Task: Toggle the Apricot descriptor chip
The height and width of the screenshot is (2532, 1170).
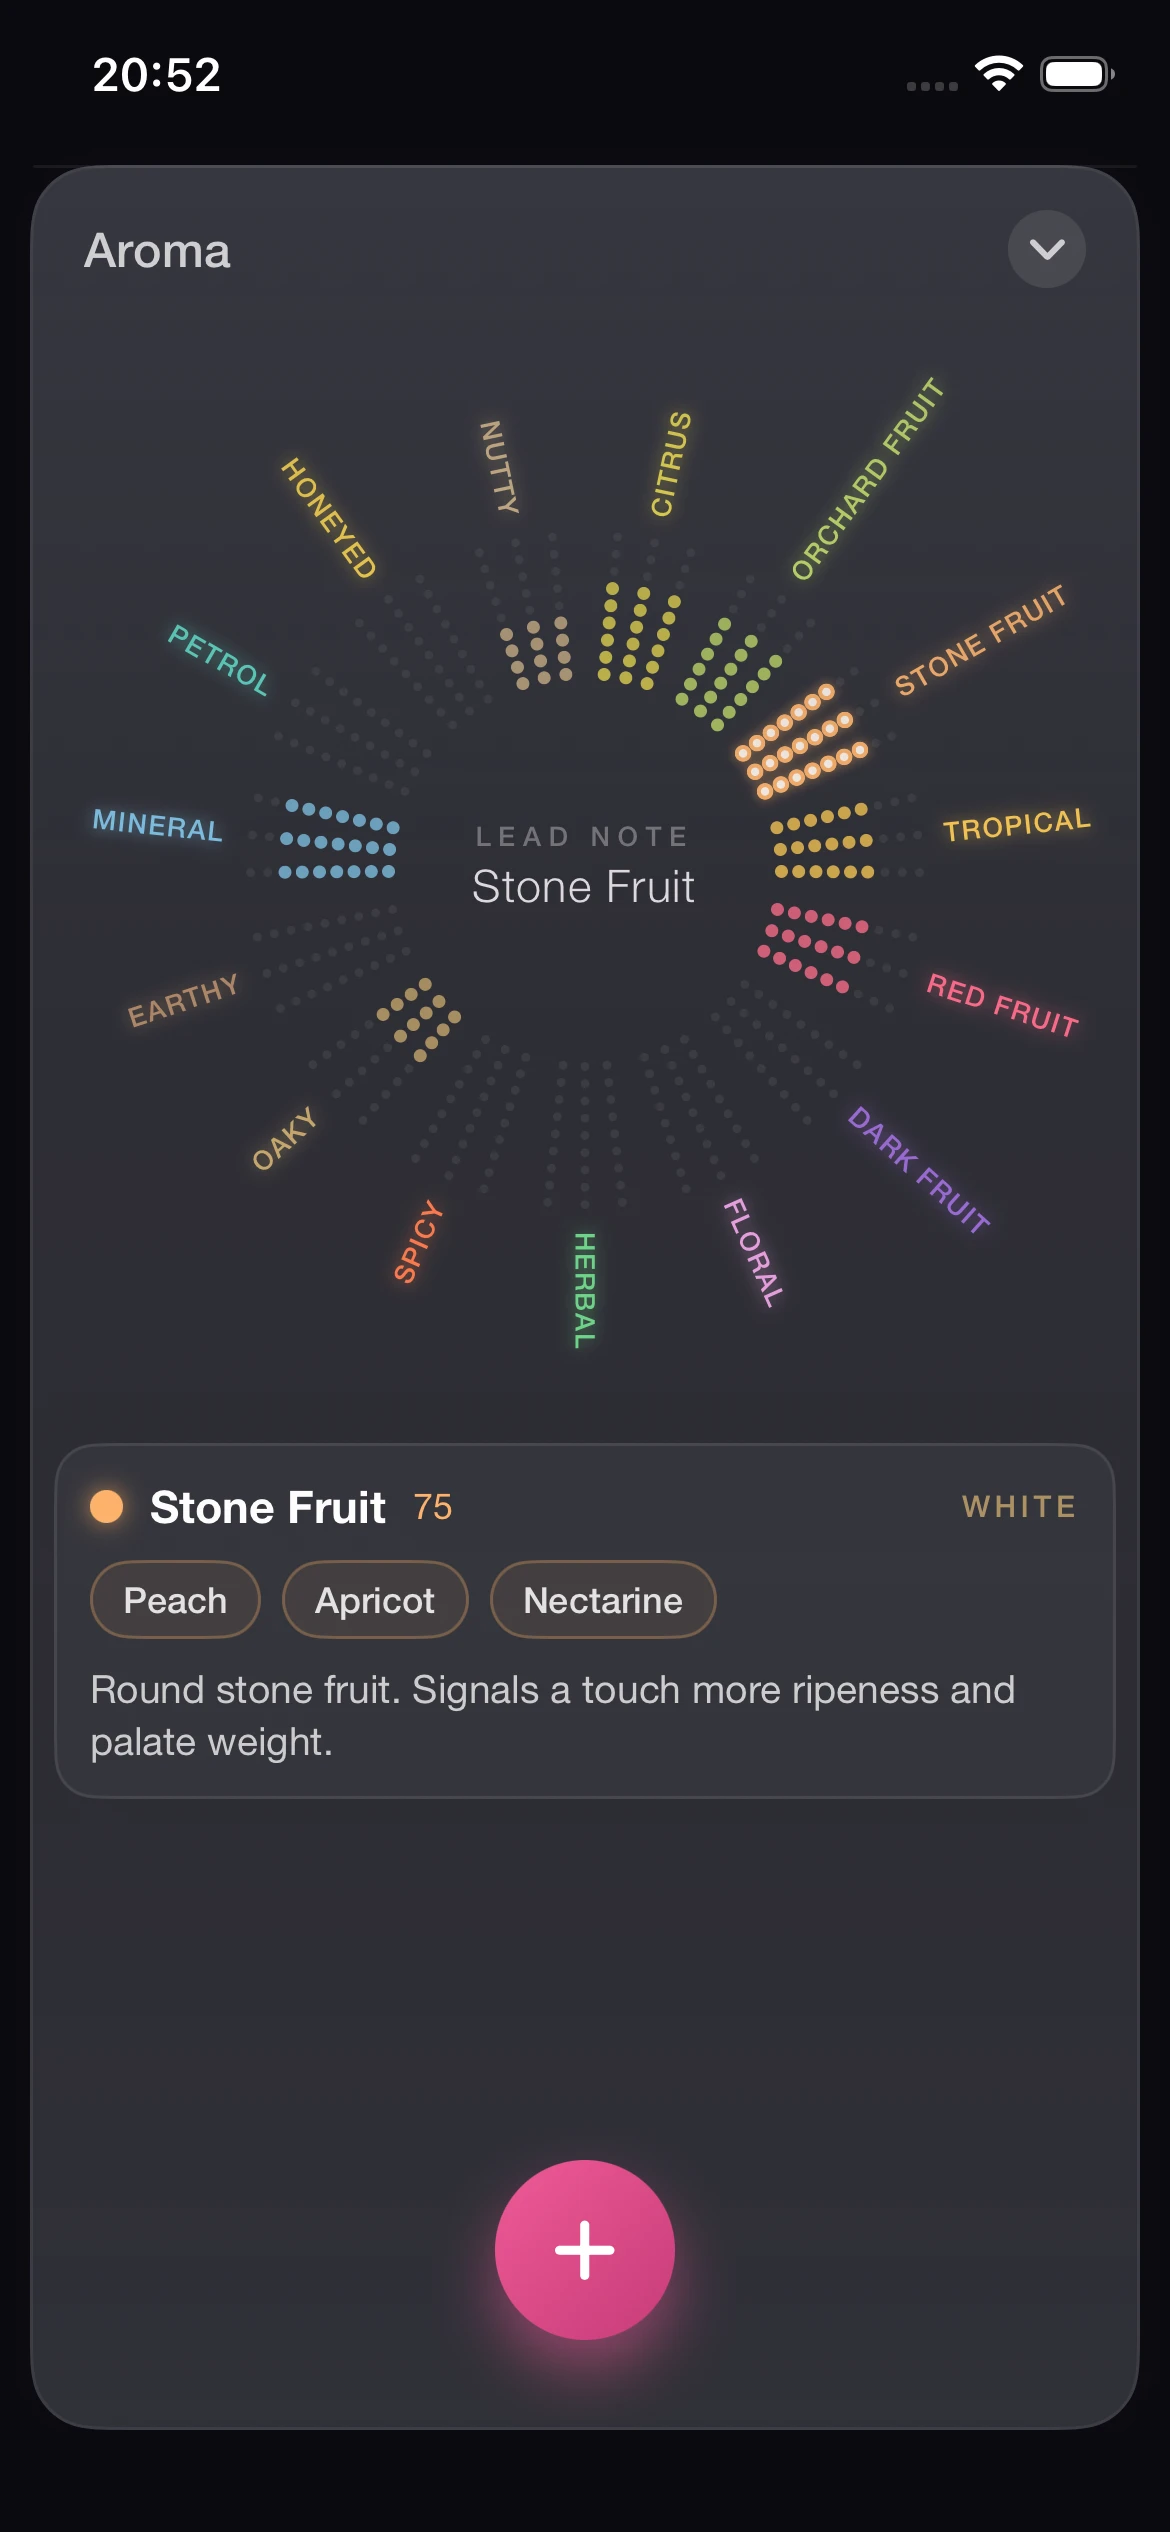Action: 375,1600
